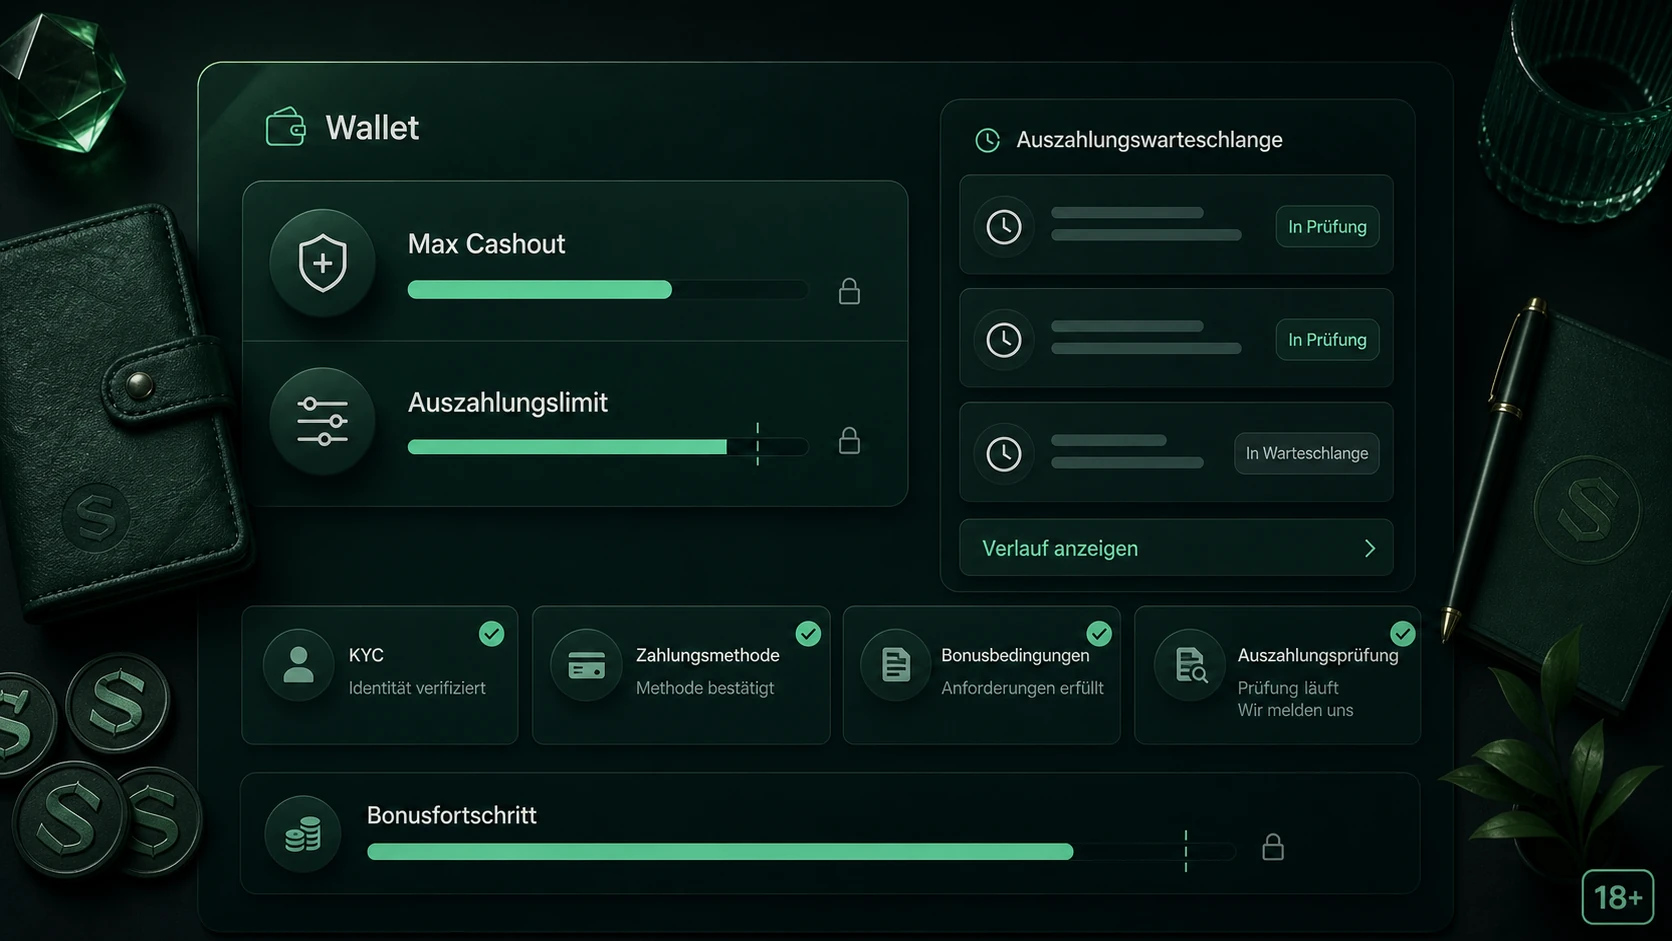
Task: Click the first In Prüfung status badge
Action: click(x=1327, y=227)
